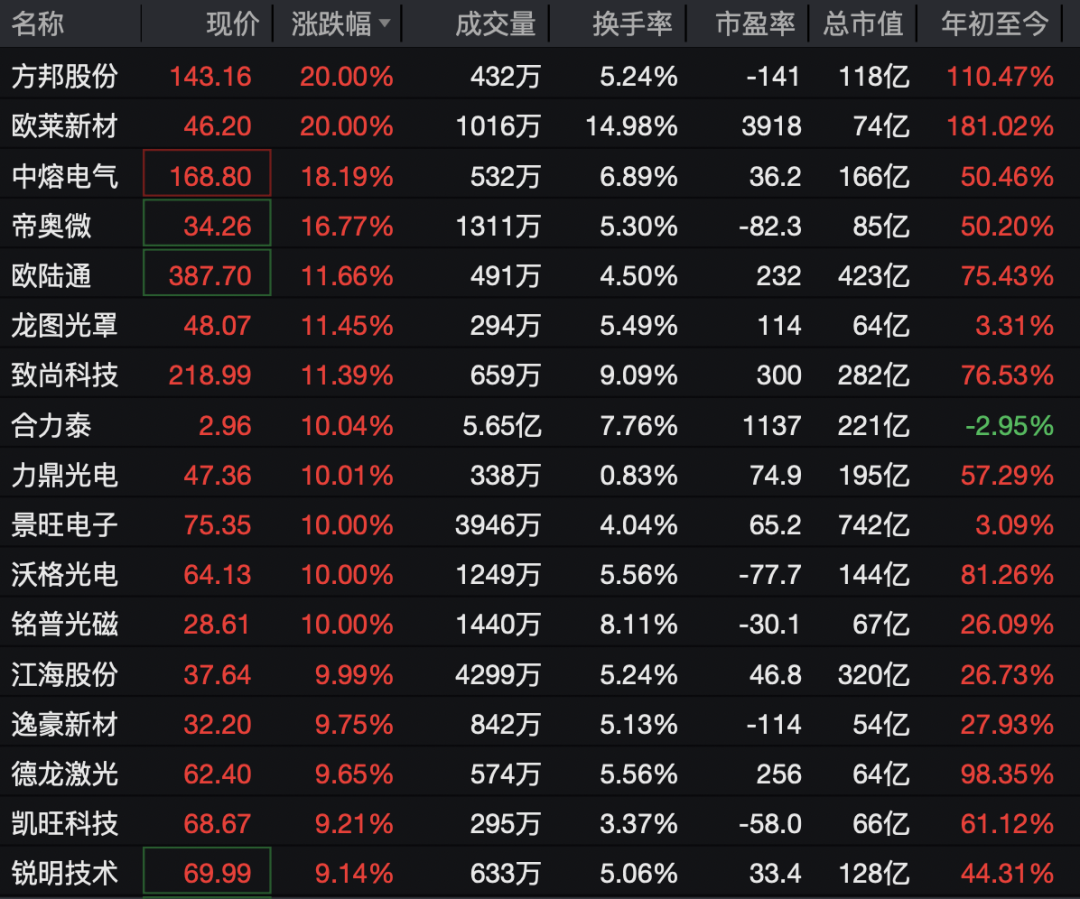
Task: Click the boxed 69.99 price of 锐明技术
Action: coord(208,873)
